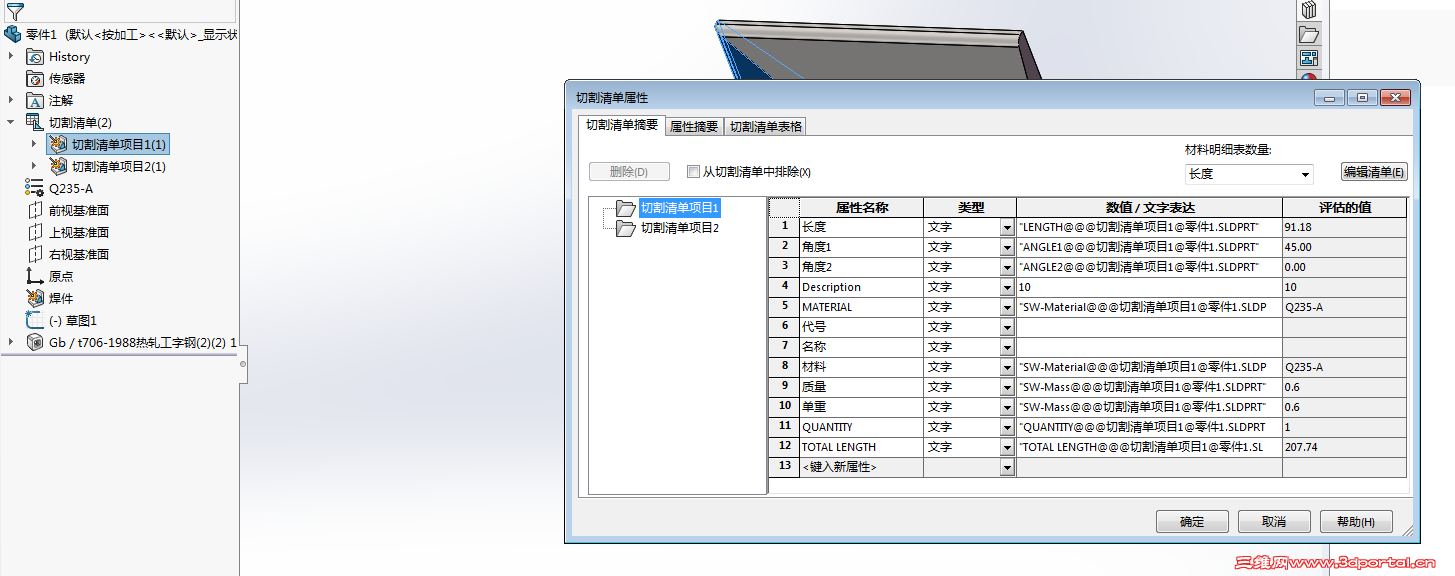Screen dimensions: 1455x576
Task: Open the type dropdown for the Description row
Action: (x=1007, y=287)
